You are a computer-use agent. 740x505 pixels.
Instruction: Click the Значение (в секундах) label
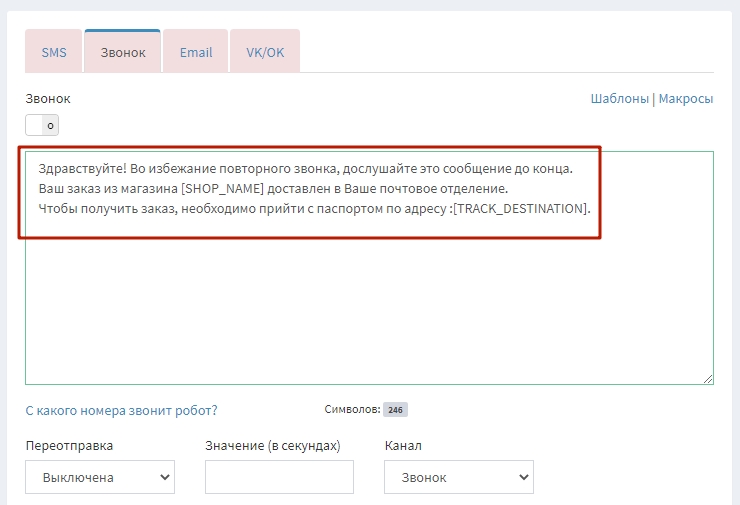tap(273, 445)
